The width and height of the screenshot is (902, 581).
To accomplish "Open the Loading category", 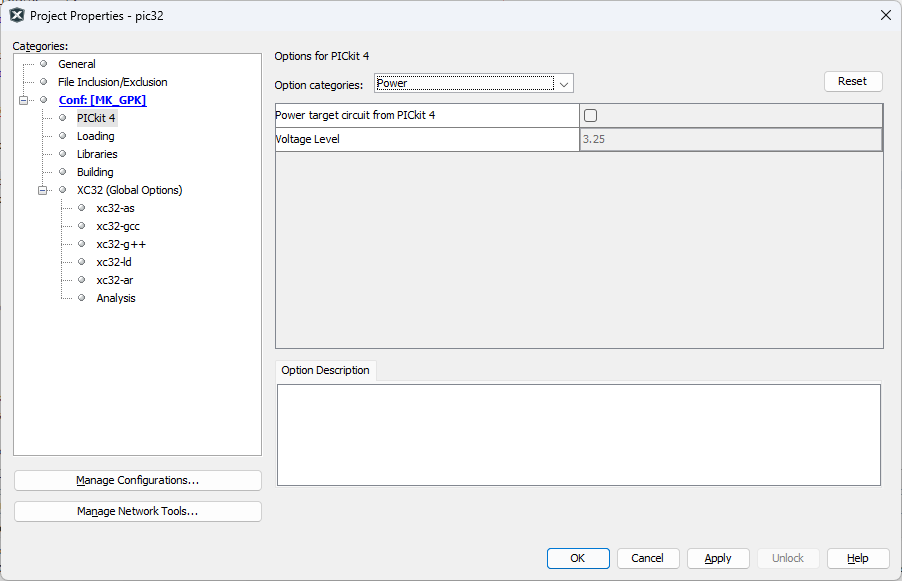I will click(95, 136).
